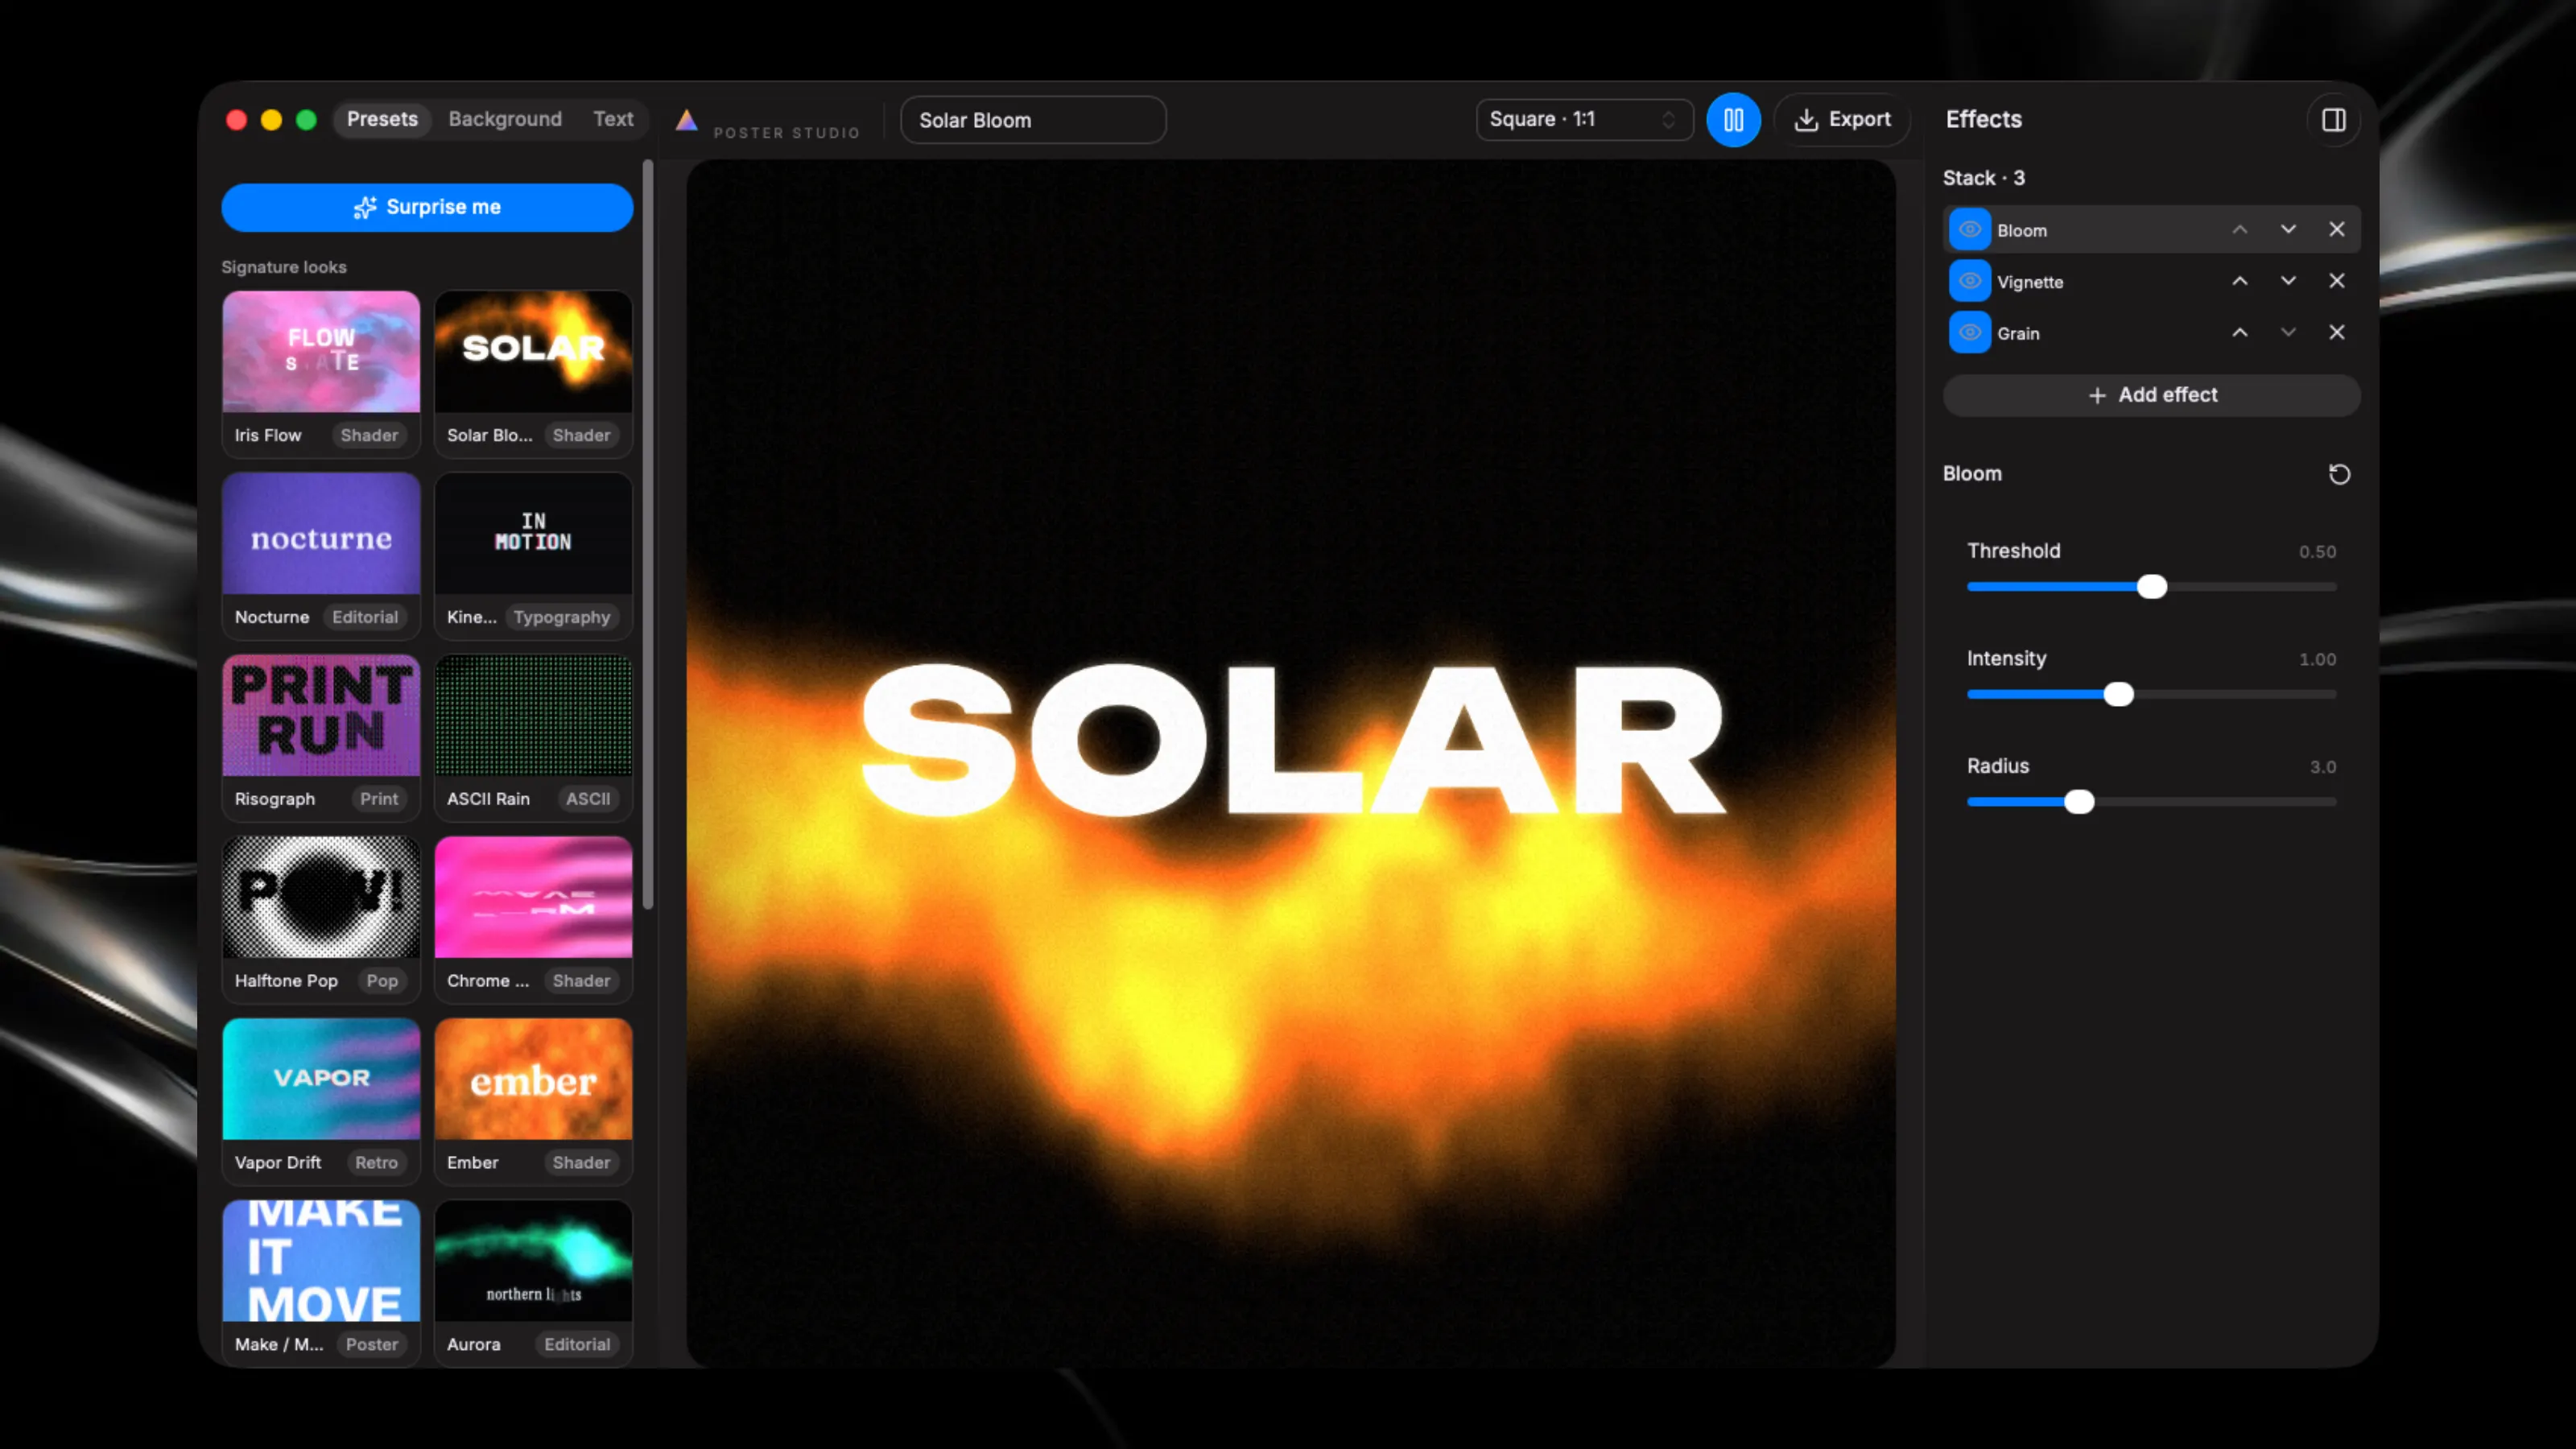The image size is (2576, 1449).
Task: Switch to the Presets tab
Action: [382, 119]
